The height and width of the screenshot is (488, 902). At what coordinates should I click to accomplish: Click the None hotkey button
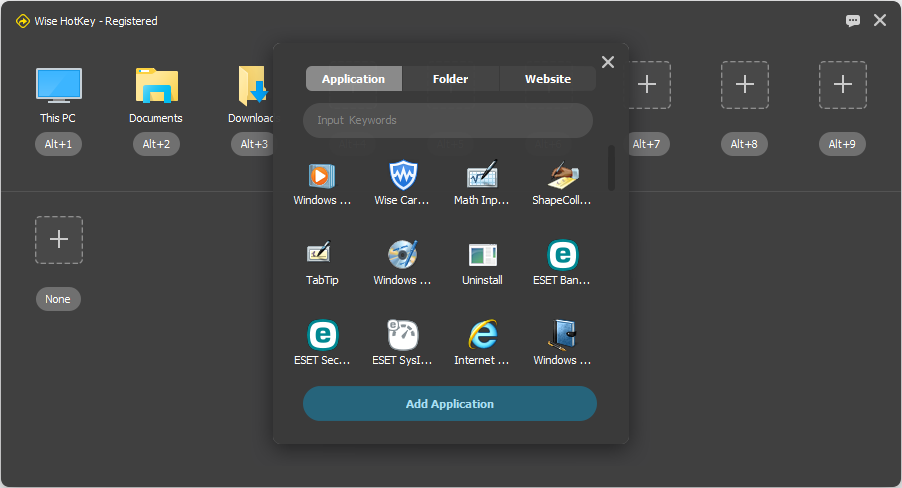(x=58, y=299)
